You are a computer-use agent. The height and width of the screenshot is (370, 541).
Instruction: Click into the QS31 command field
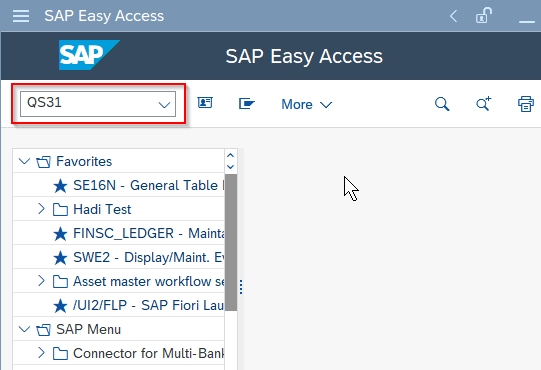click(x=98, y=104)
